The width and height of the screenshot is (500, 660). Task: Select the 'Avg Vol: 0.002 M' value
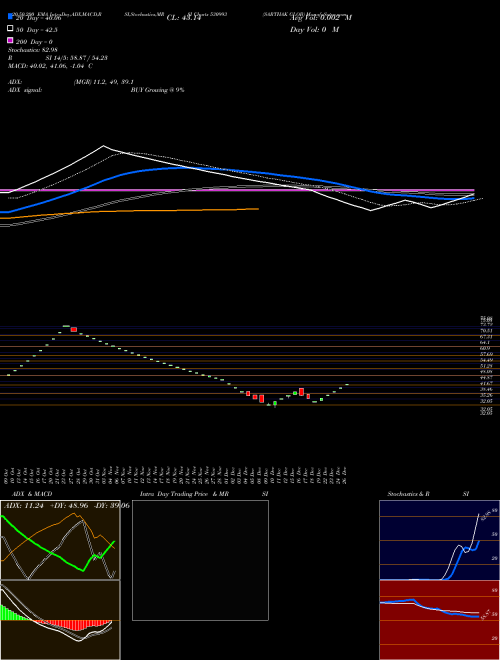321,18
